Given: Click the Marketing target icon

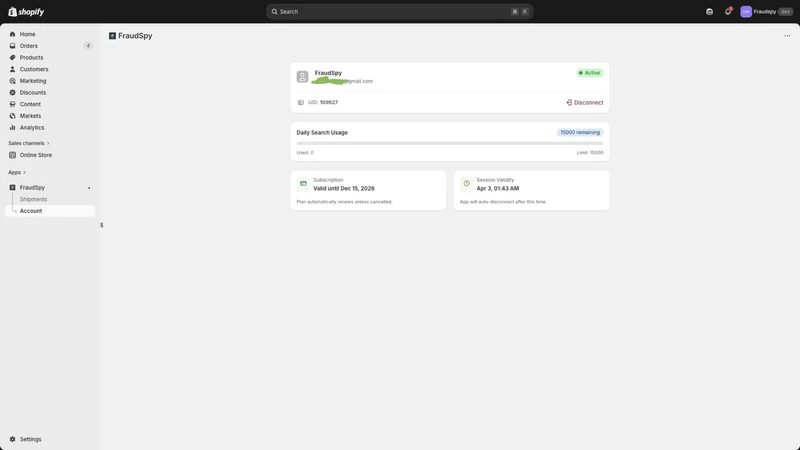Looking at the screenshot, I should pos(13,81).
